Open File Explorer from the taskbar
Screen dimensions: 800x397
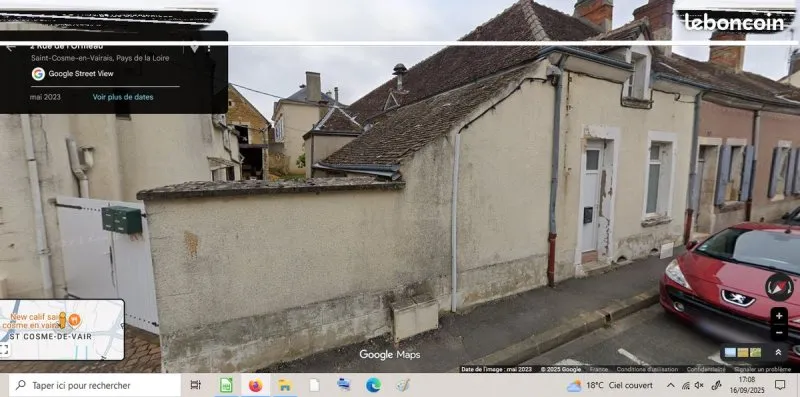[x=285, y=385]
